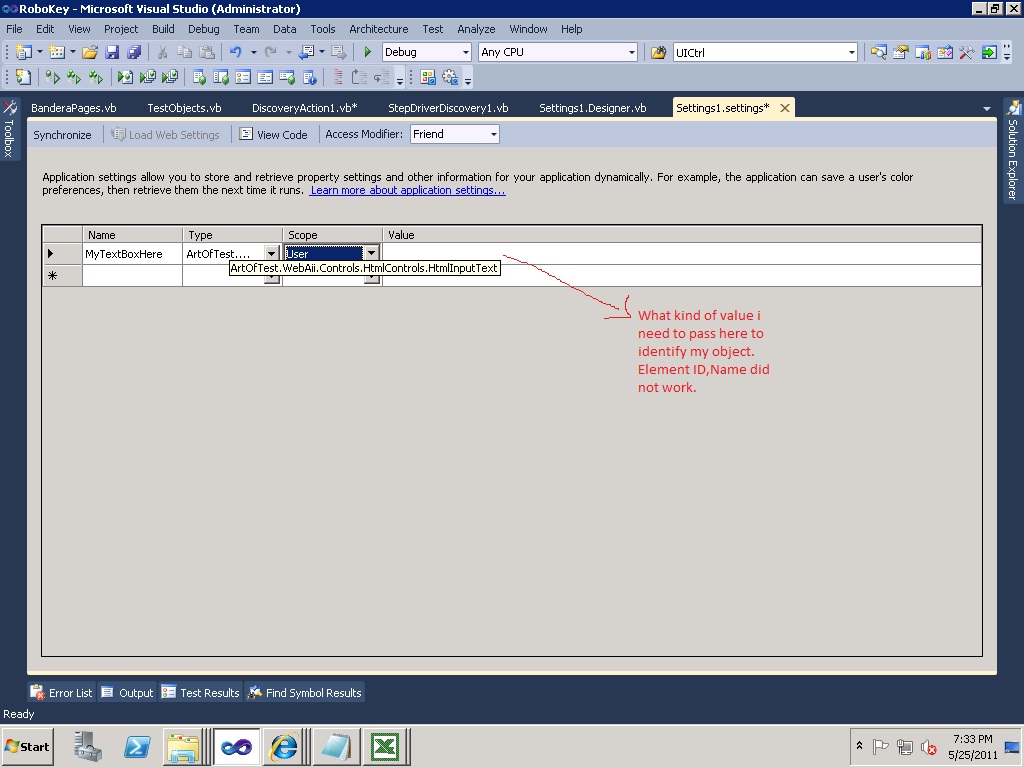1024x768 pixels.
Task: Click the Windows Start button
Action: (x=27, y=746)
